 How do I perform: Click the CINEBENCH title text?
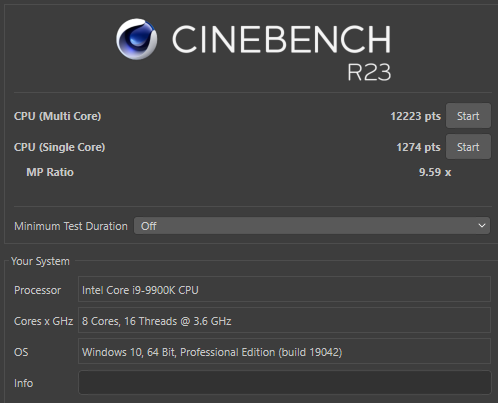tap(281, 39)
